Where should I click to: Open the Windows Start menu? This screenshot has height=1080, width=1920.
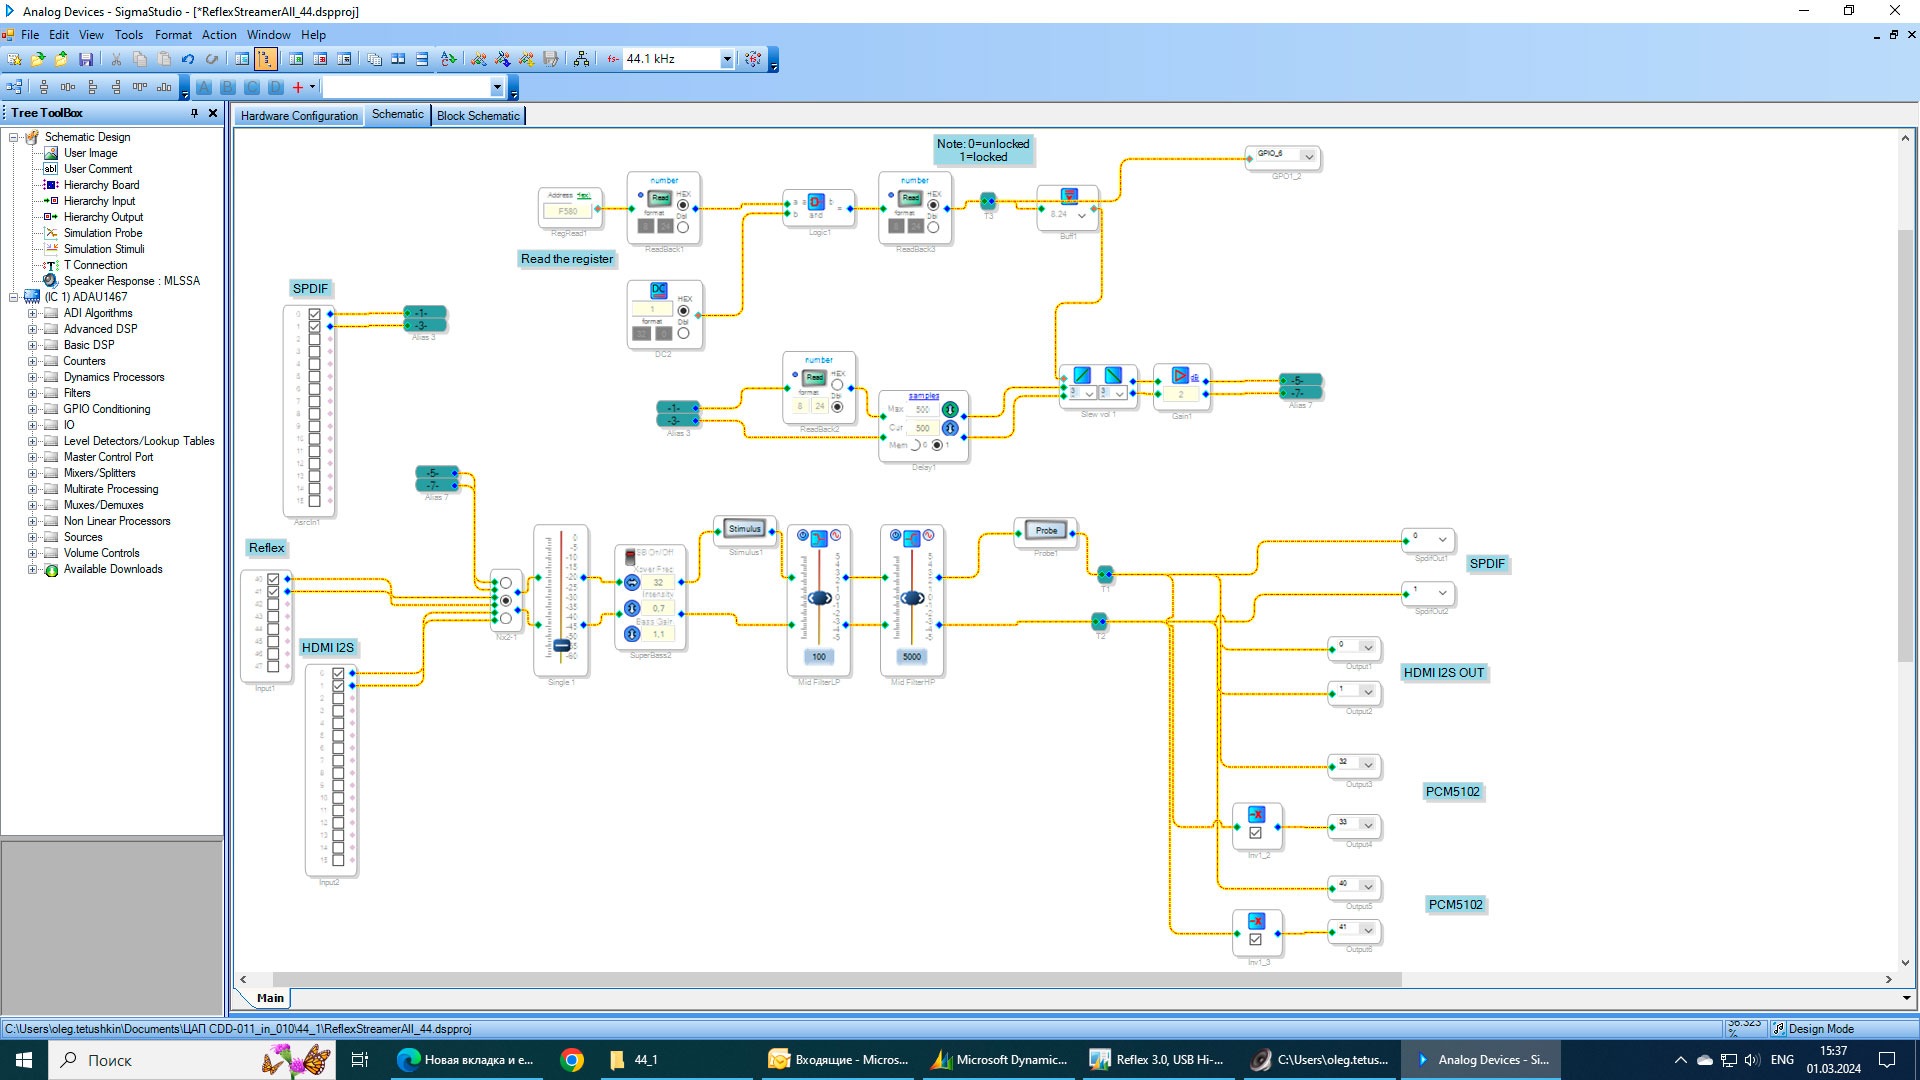point(24,1060)
